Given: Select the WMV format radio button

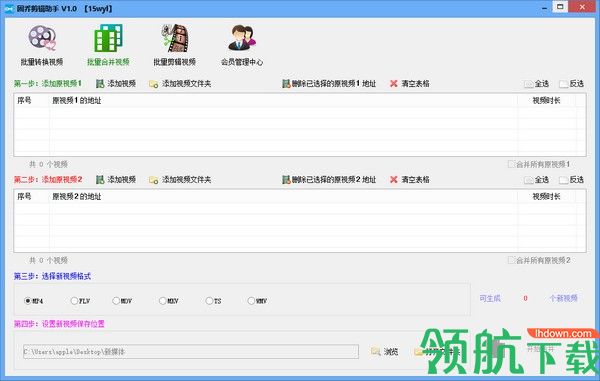Looking at the screenshot, I should 251,301.
